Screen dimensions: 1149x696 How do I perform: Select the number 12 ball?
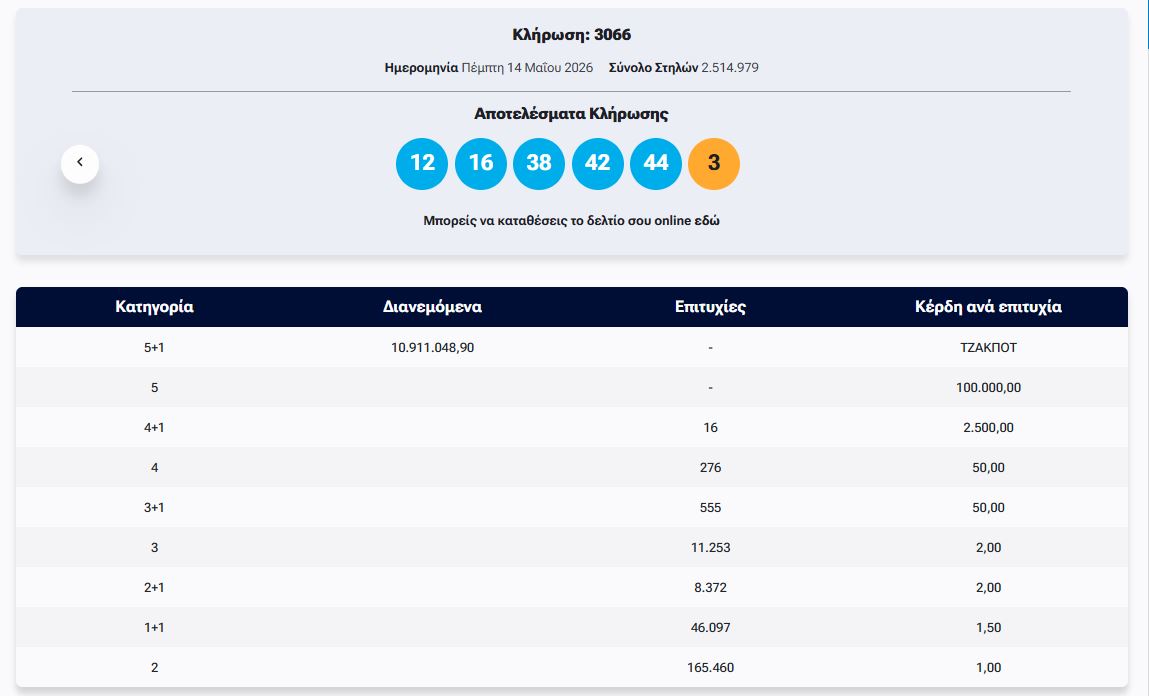pos(422,163)
